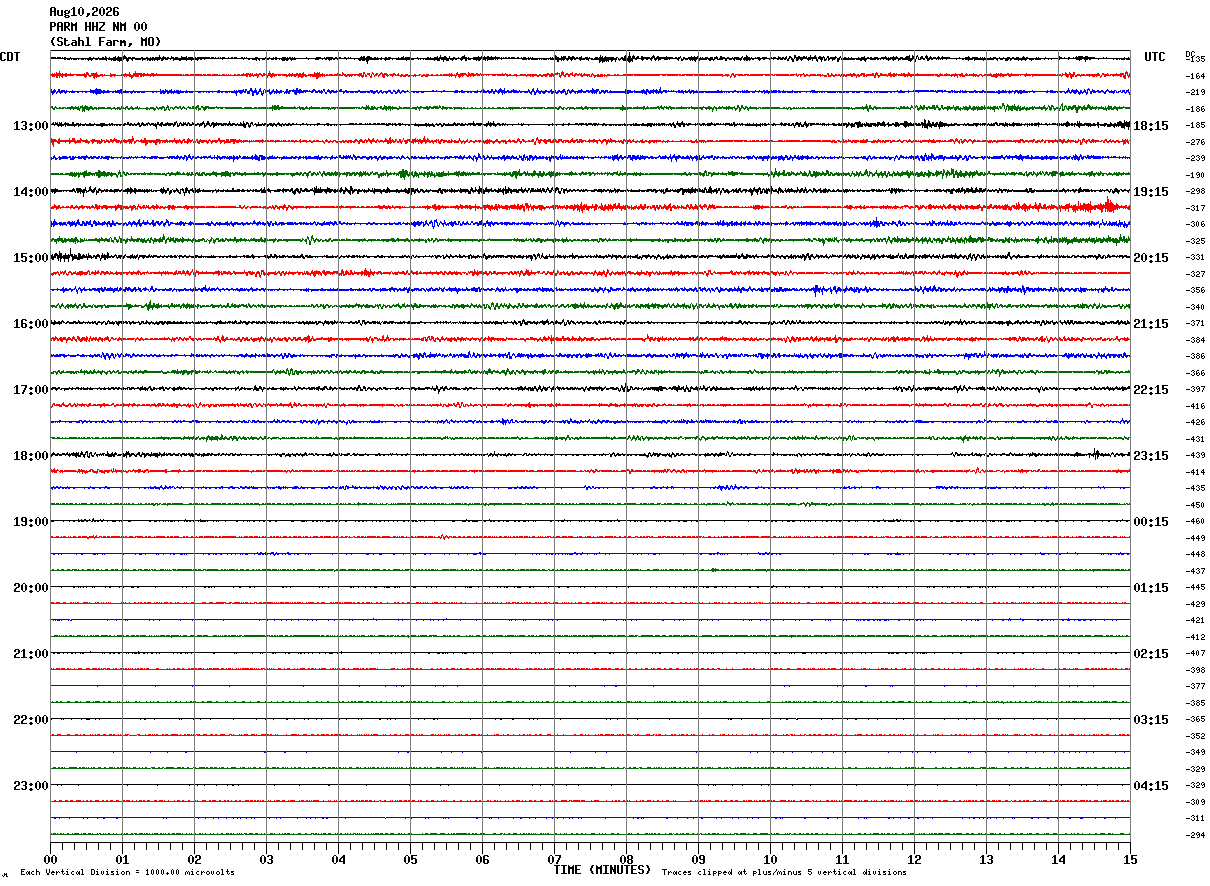
Task: Click minute "13" on the bottom time axis
Action: 986,860
